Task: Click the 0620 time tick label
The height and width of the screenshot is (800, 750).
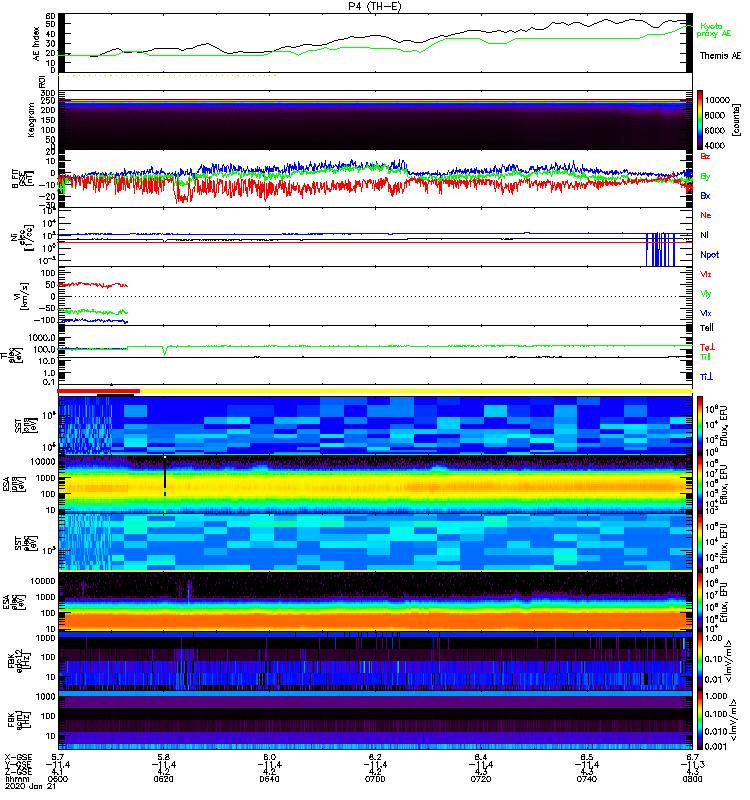Action: click(163, 779)
